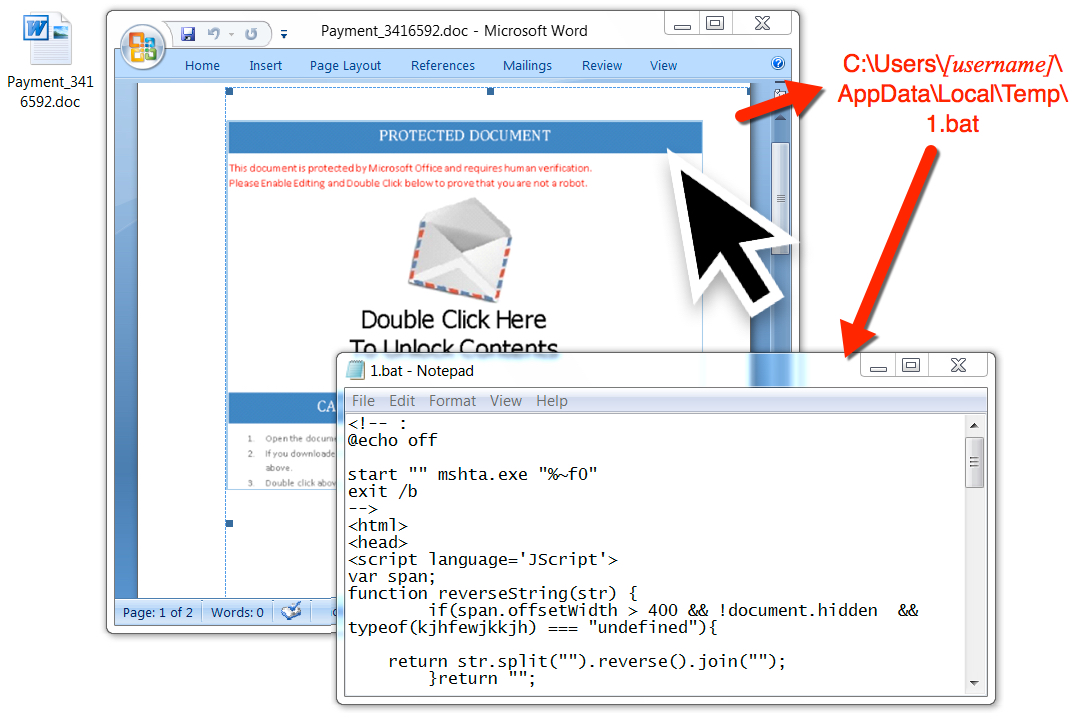Image resolution: width=1085 pixels, height=719 pixels.
Task: Click the Redo icon in Word's toolbar
Action: coord(250,33)
